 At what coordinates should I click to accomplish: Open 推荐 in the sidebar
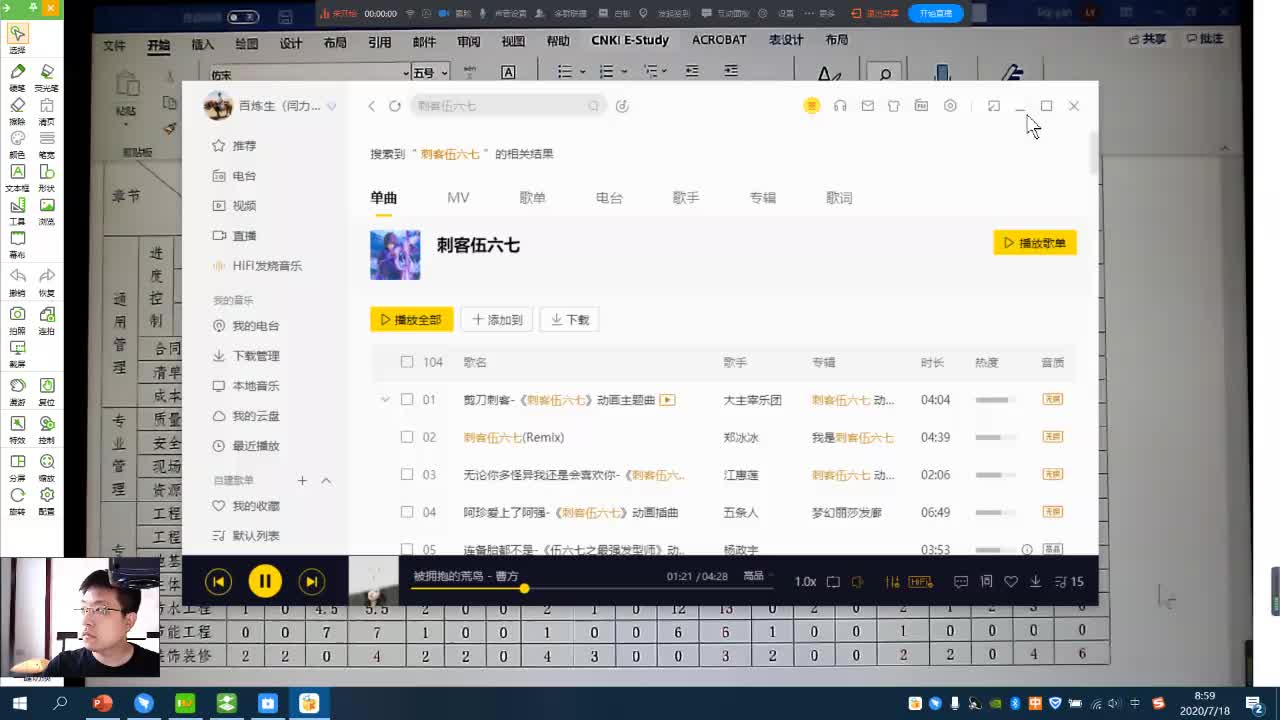pyautogui.click(x=235, y=146)
